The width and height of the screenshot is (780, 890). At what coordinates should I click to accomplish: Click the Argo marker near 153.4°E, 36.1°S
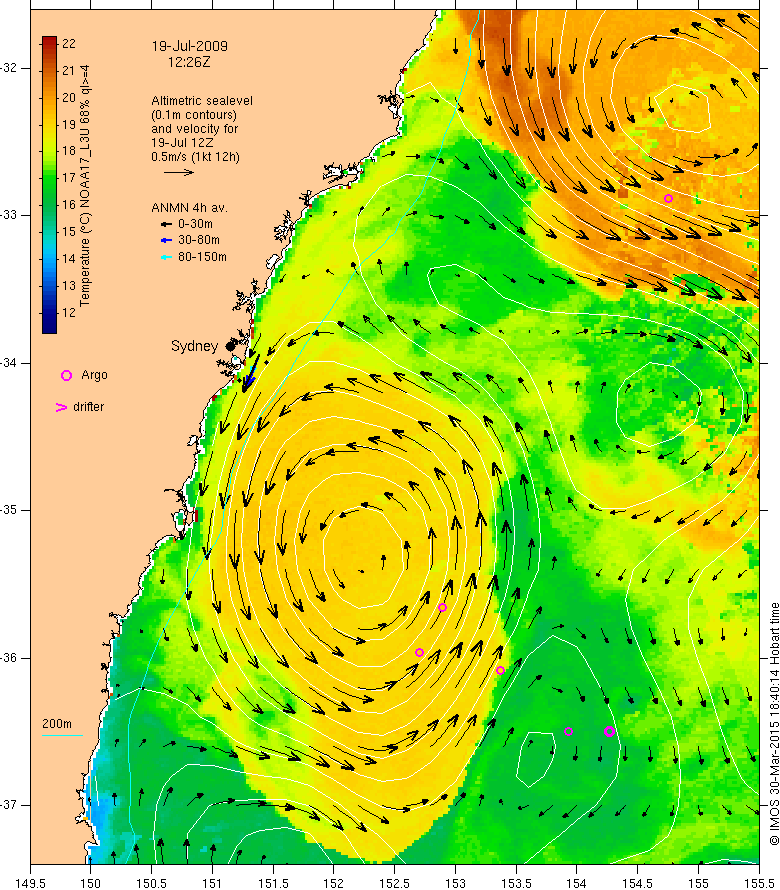(x=500, y=670)
